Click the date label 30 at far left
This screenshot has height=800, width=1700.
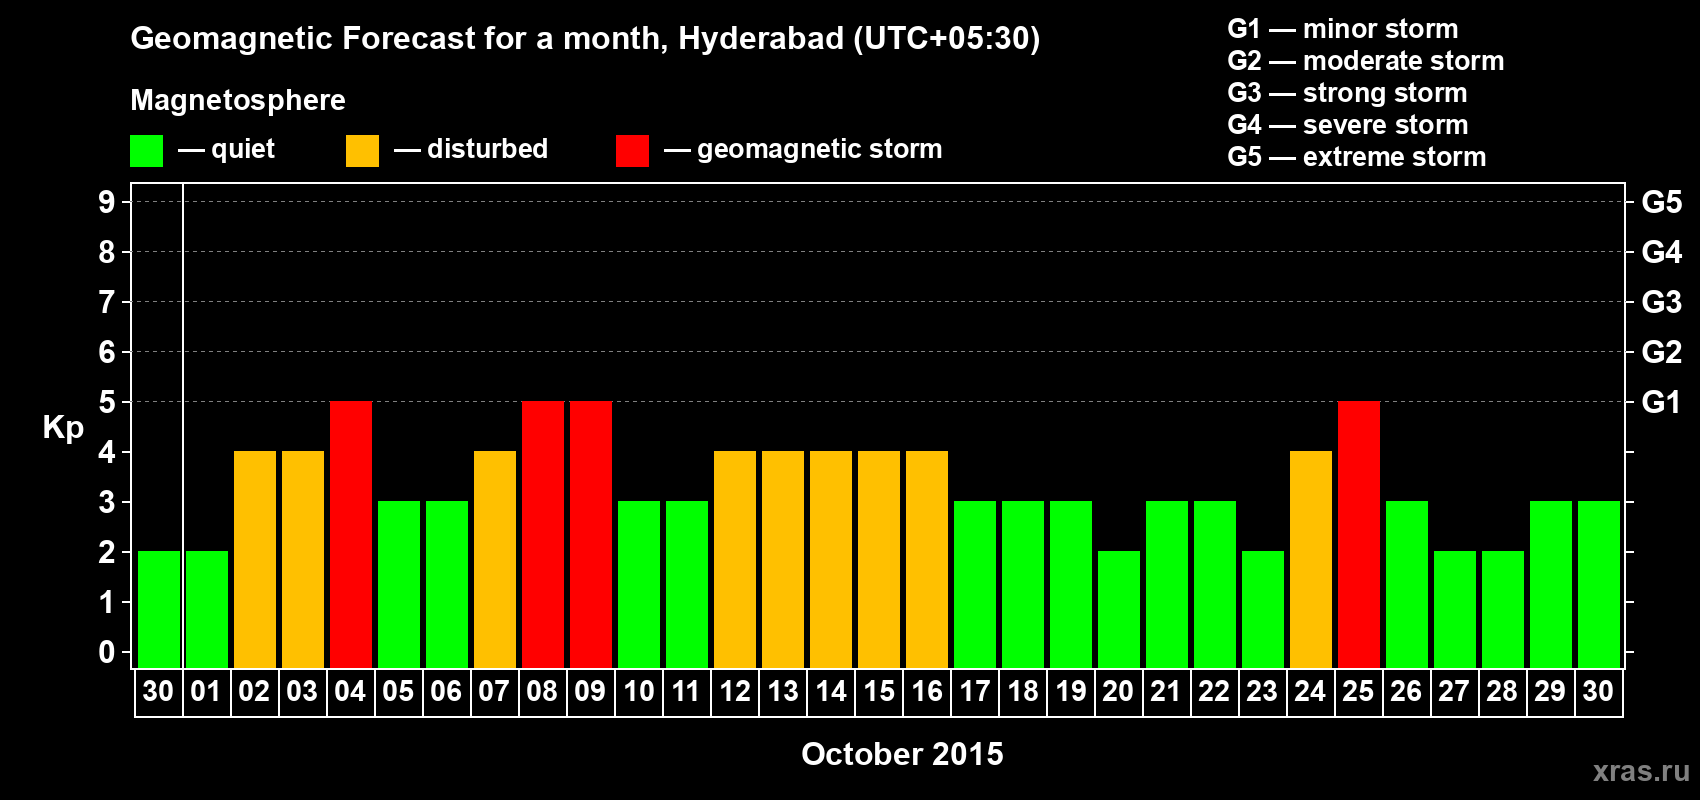[158, 692]
